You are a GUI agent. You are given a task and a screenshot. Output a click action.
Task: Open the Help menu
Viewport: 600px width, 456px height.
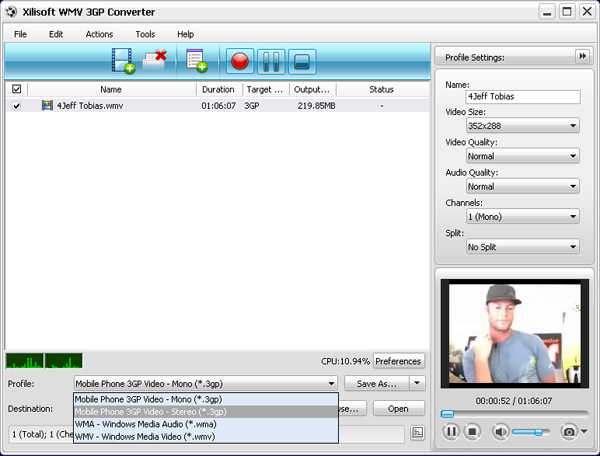186,34
